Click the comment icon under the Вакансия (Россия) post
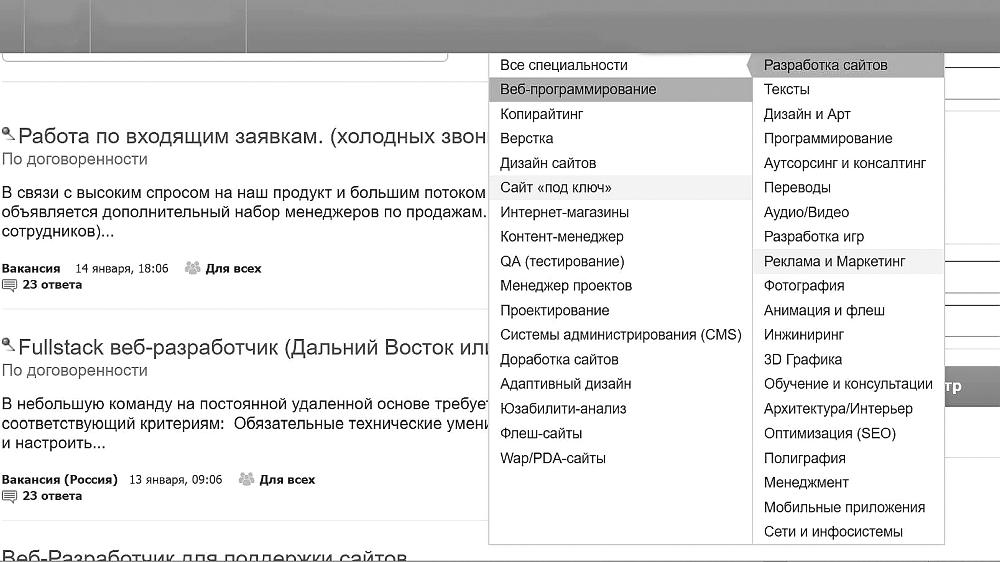This screenshot has width=1000, height=562. (10, 496)
